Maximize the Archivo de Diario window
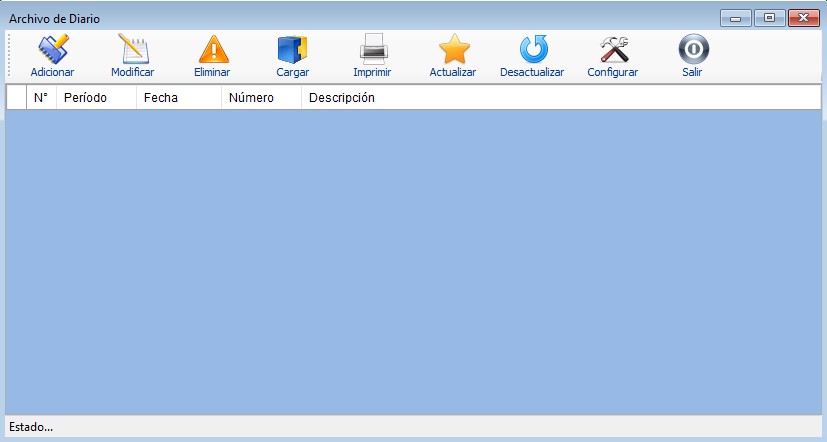 click(770, 18)
